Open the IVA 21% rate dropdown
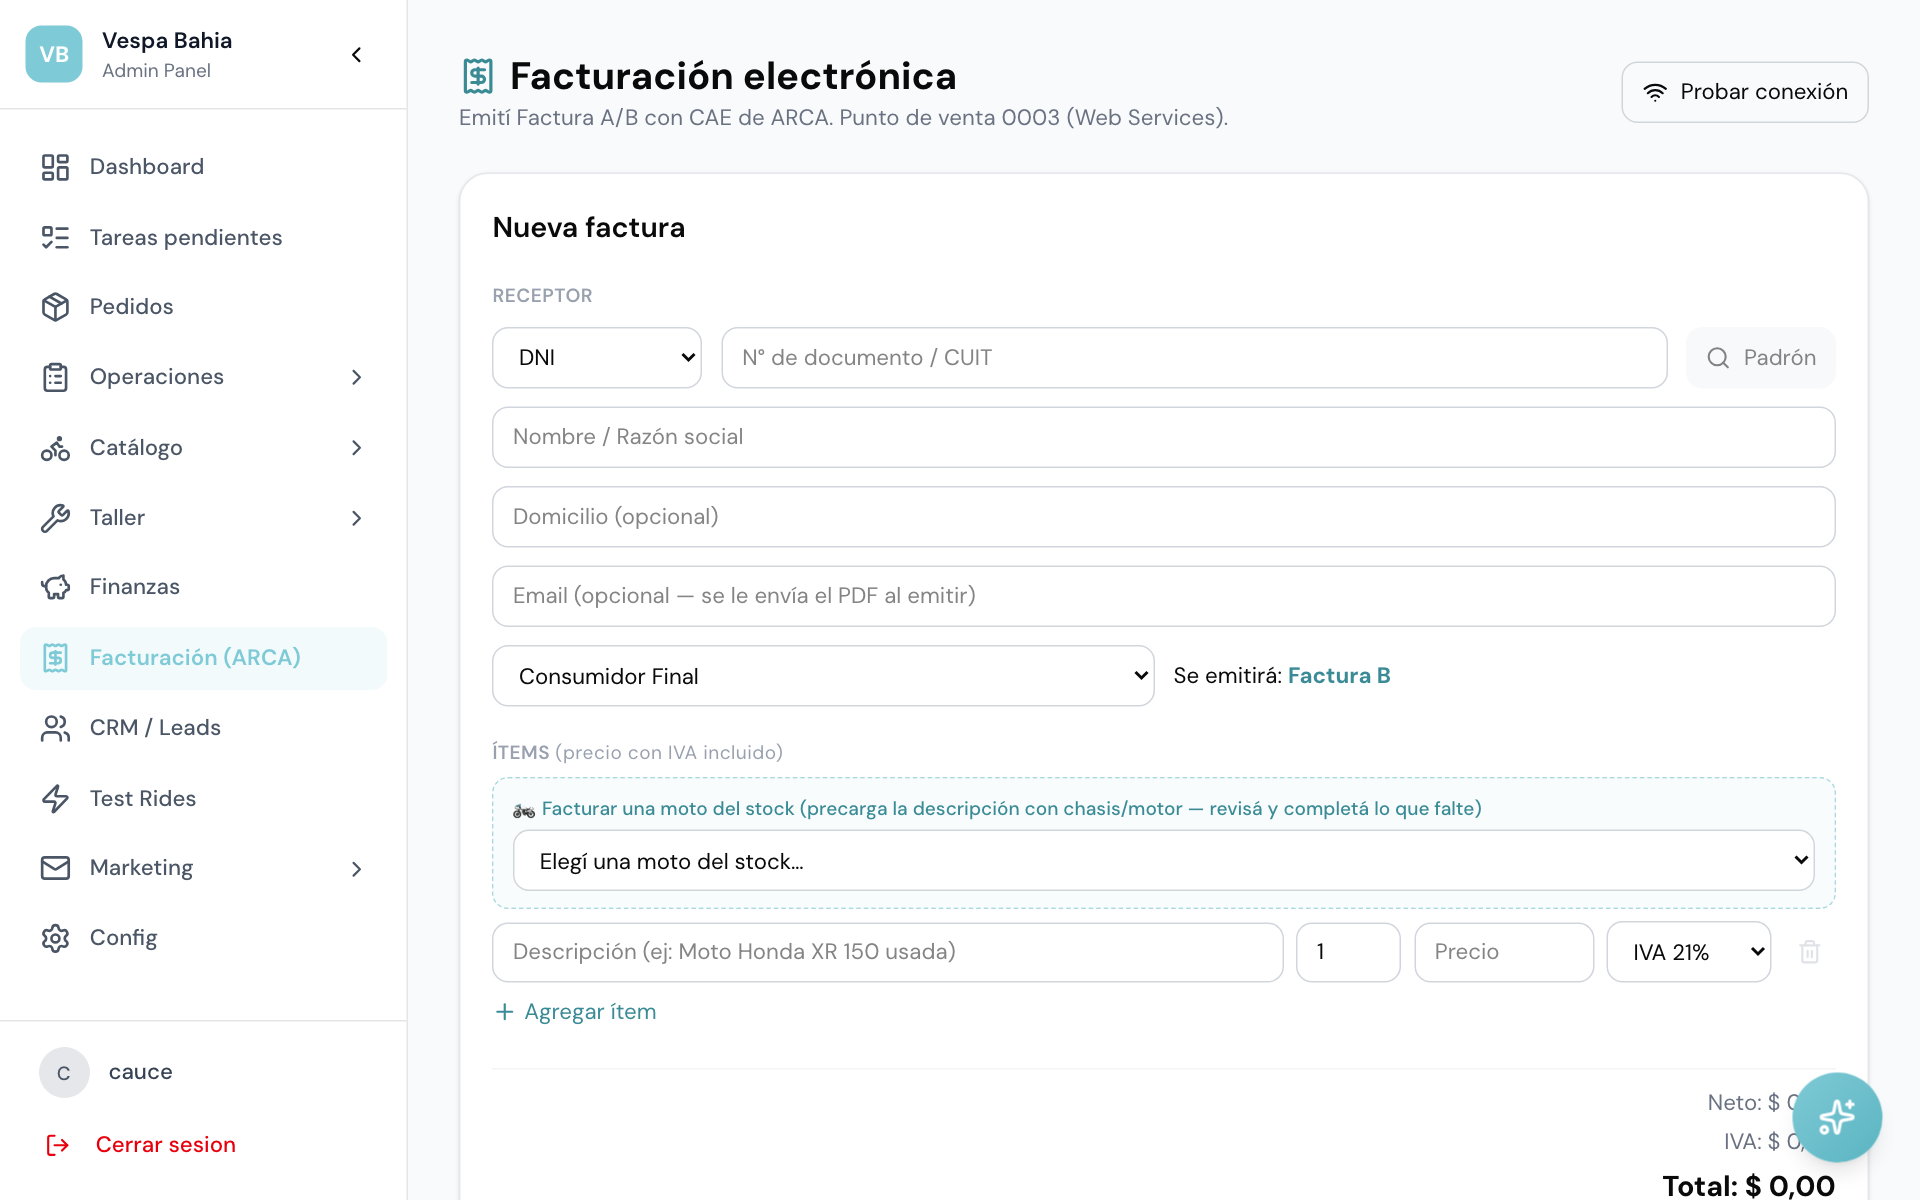 click(1688, 952)
